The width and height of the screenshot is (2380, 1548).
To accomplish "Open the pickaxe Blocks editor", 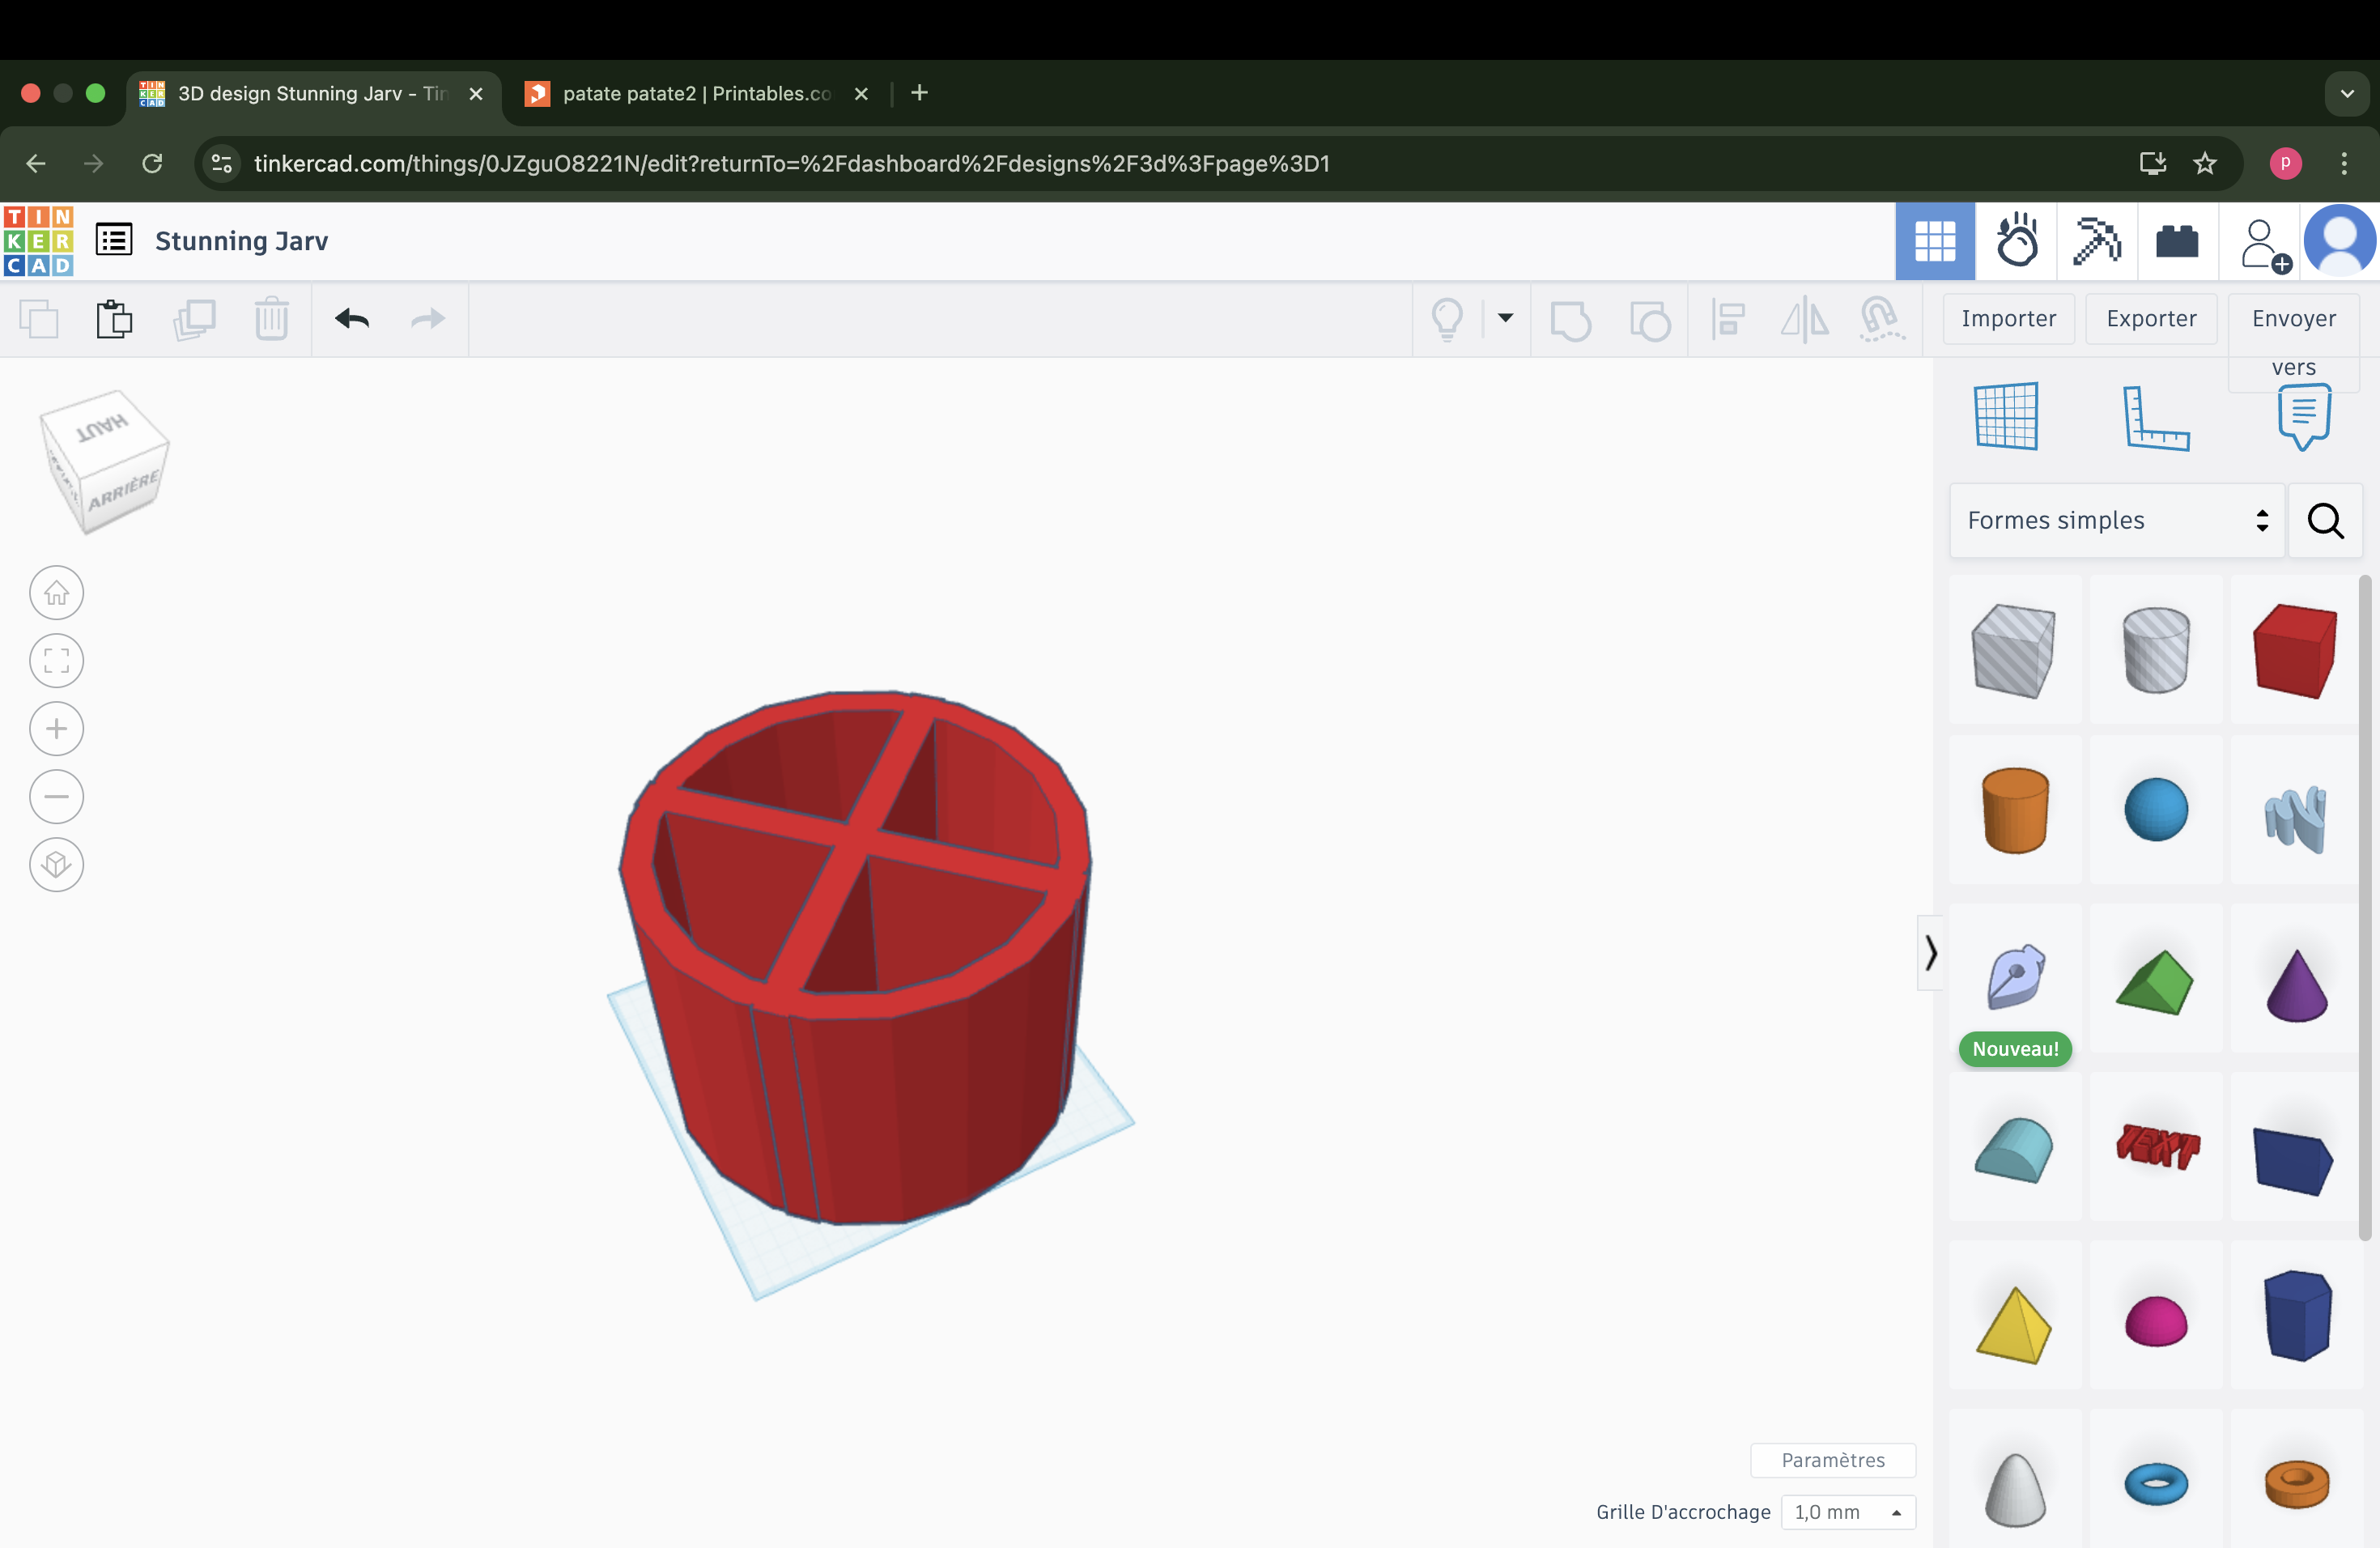I will coord(2097,241).
